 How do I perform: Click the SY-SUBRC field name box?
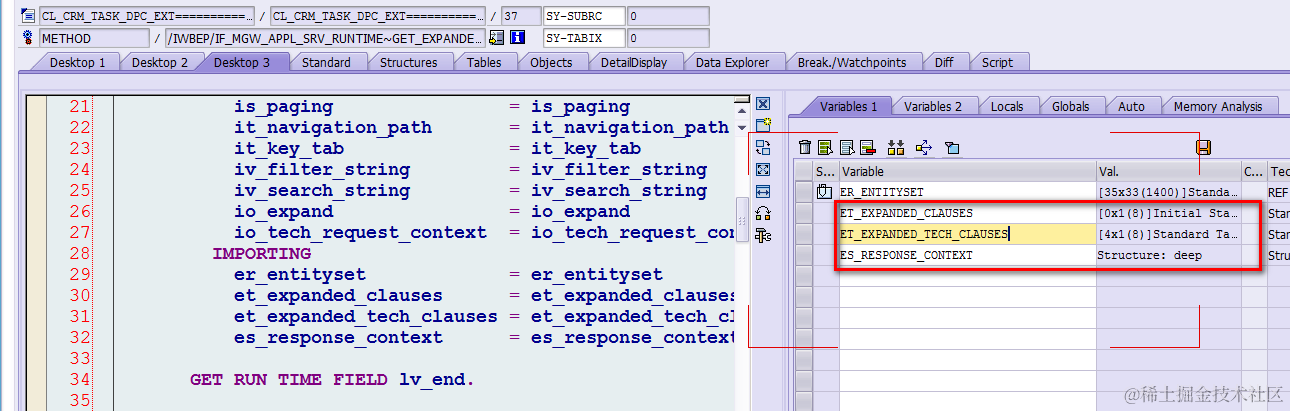(x=585, y=16)
